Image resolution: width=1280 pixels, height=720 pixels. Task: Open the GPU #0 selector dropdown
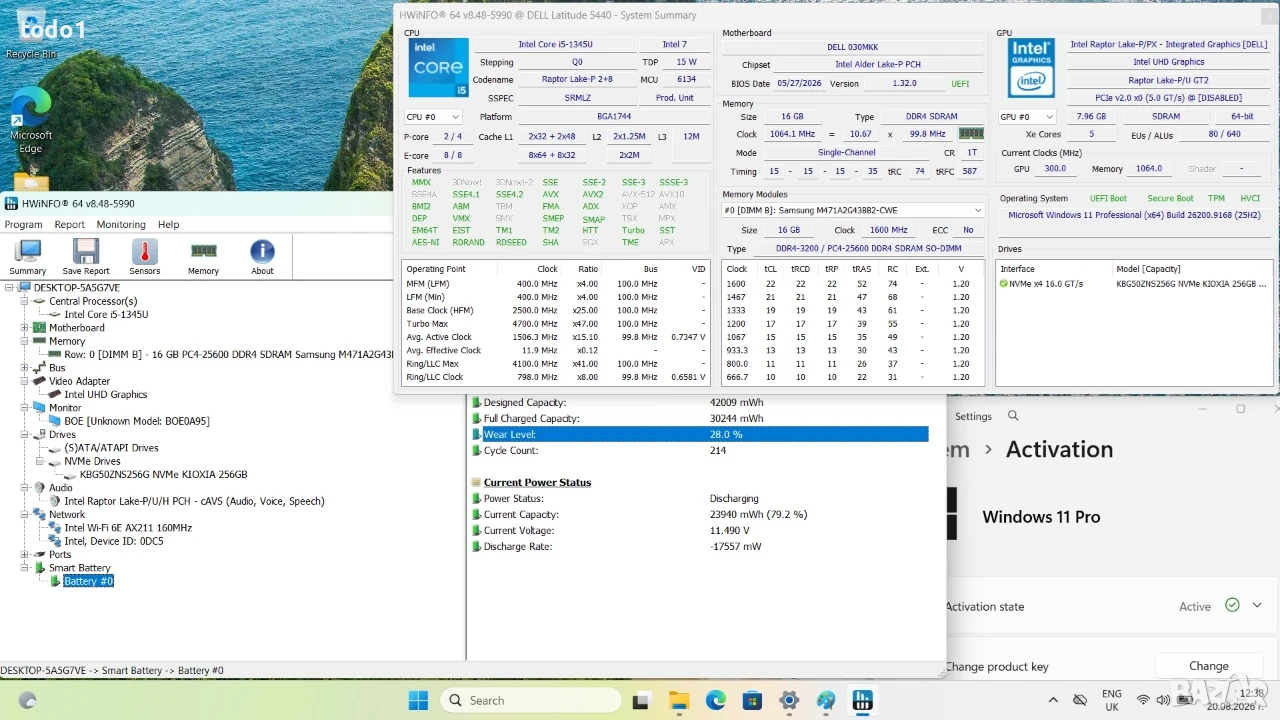1027,117
